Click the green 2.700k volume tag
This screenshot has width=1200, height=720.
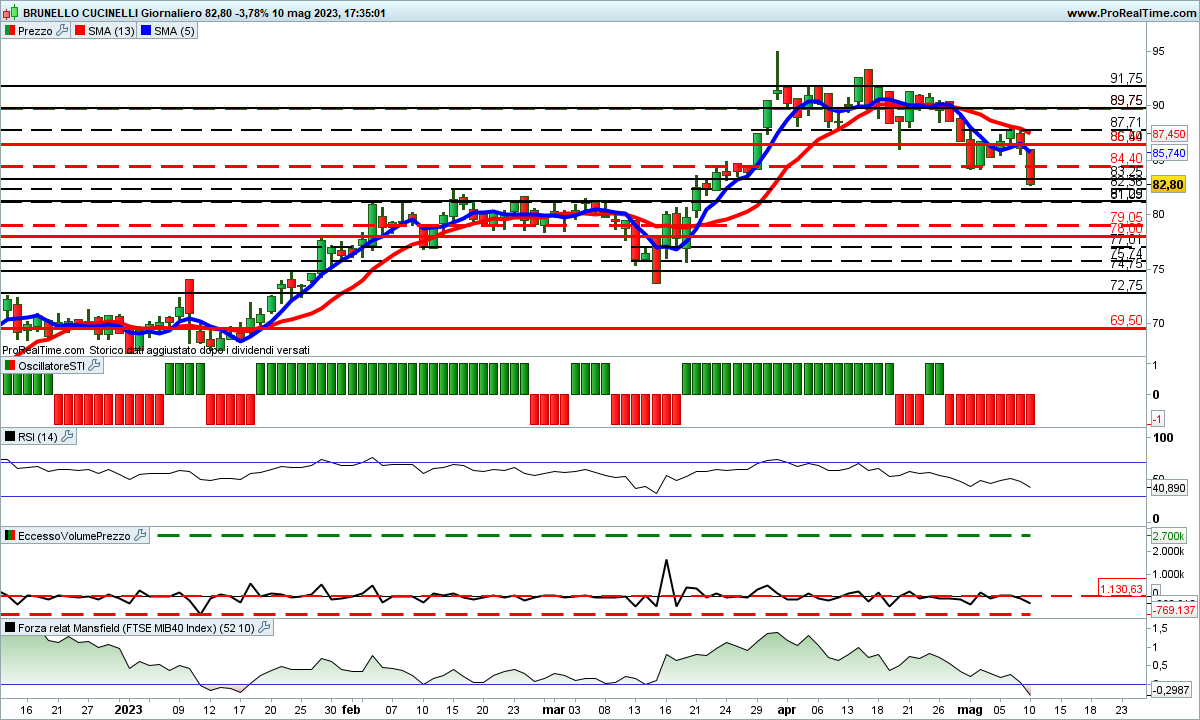[x=1168, y=536]
